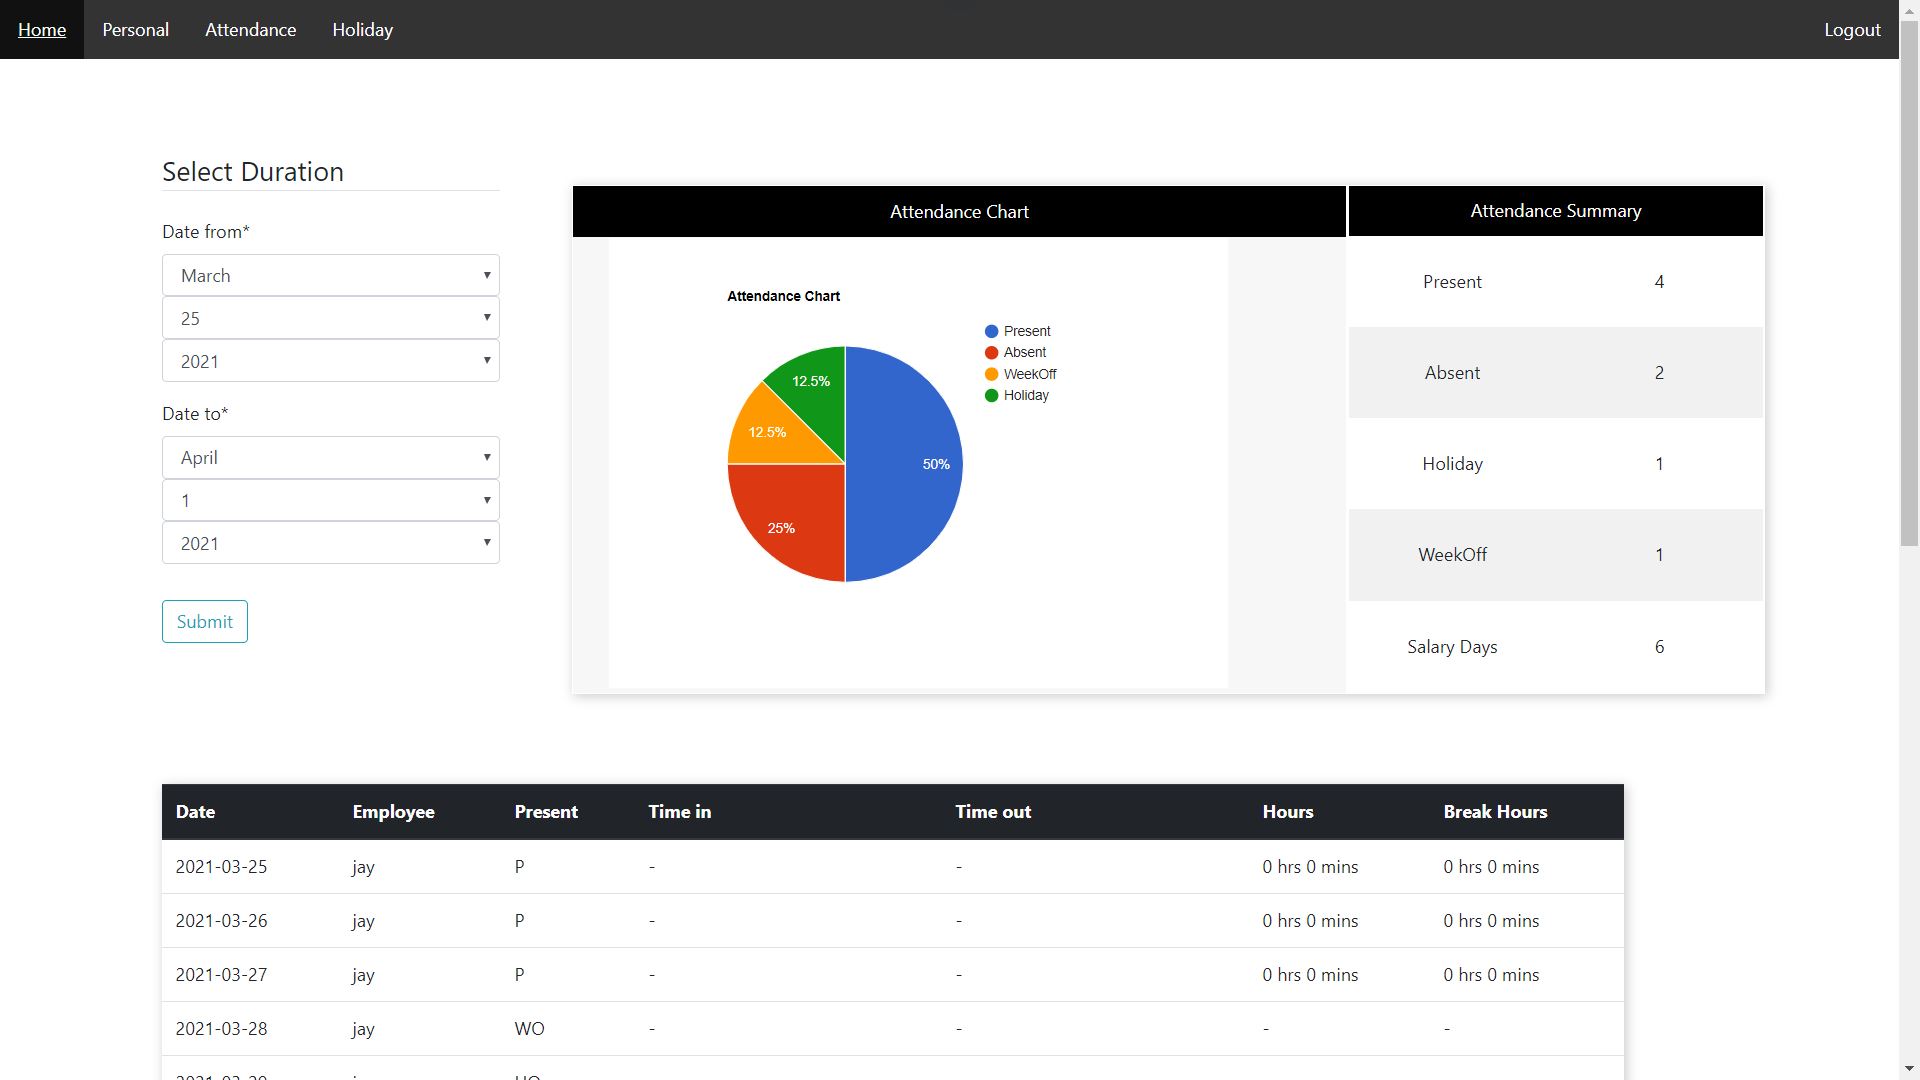1920x1080 pixels.
Task: Open the 'Date to' month dropdown showing April
Action: coord(330,457)
